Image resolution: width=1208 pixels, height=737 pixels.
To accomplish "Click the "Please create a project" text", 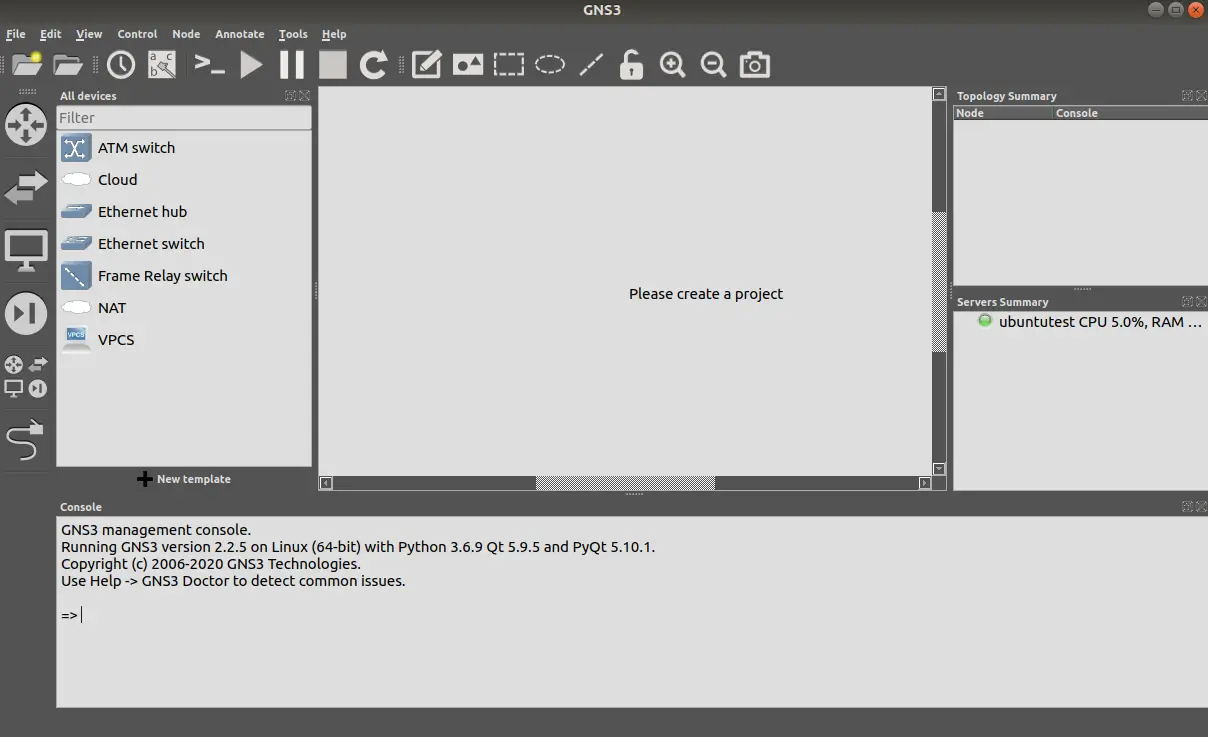I will 706,294.
